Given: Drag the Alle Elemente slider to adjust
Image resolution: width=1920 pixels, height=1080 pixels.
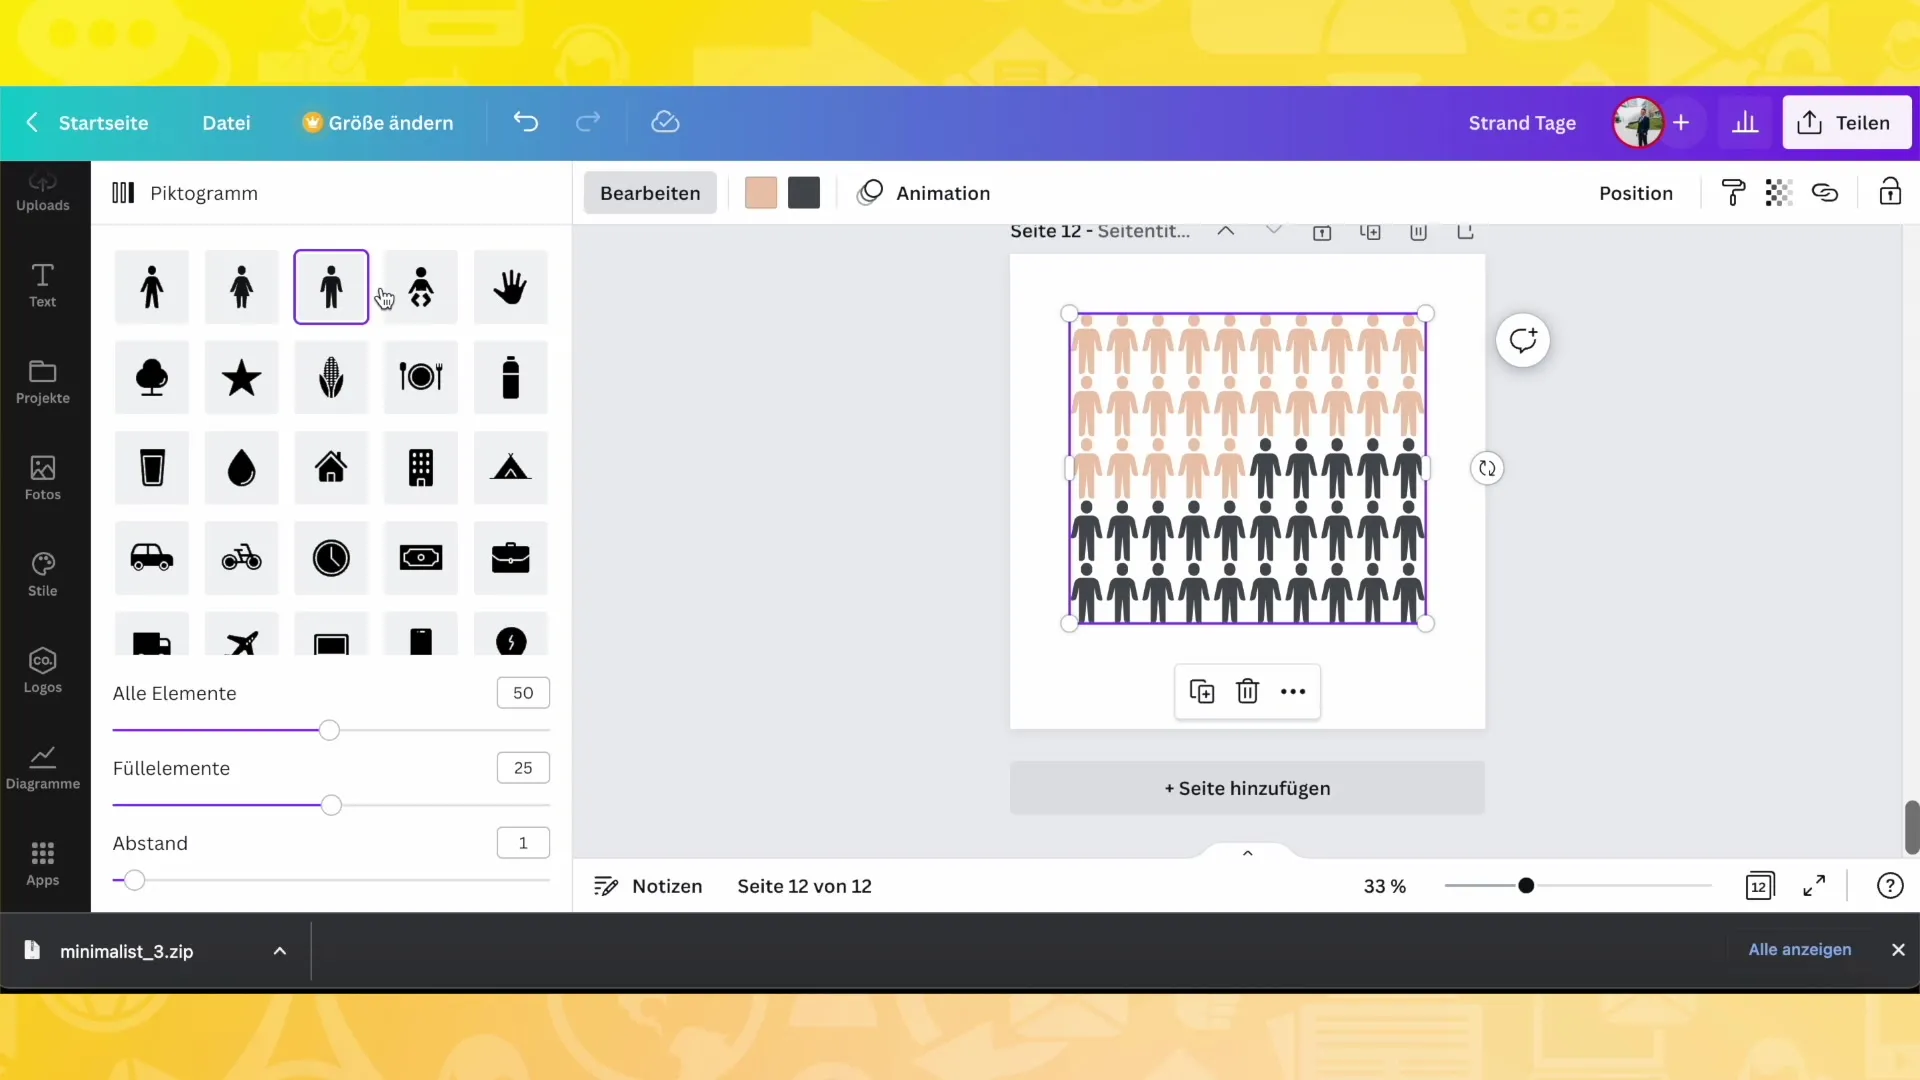Looking at the screenshot, I should coord(328,731).
